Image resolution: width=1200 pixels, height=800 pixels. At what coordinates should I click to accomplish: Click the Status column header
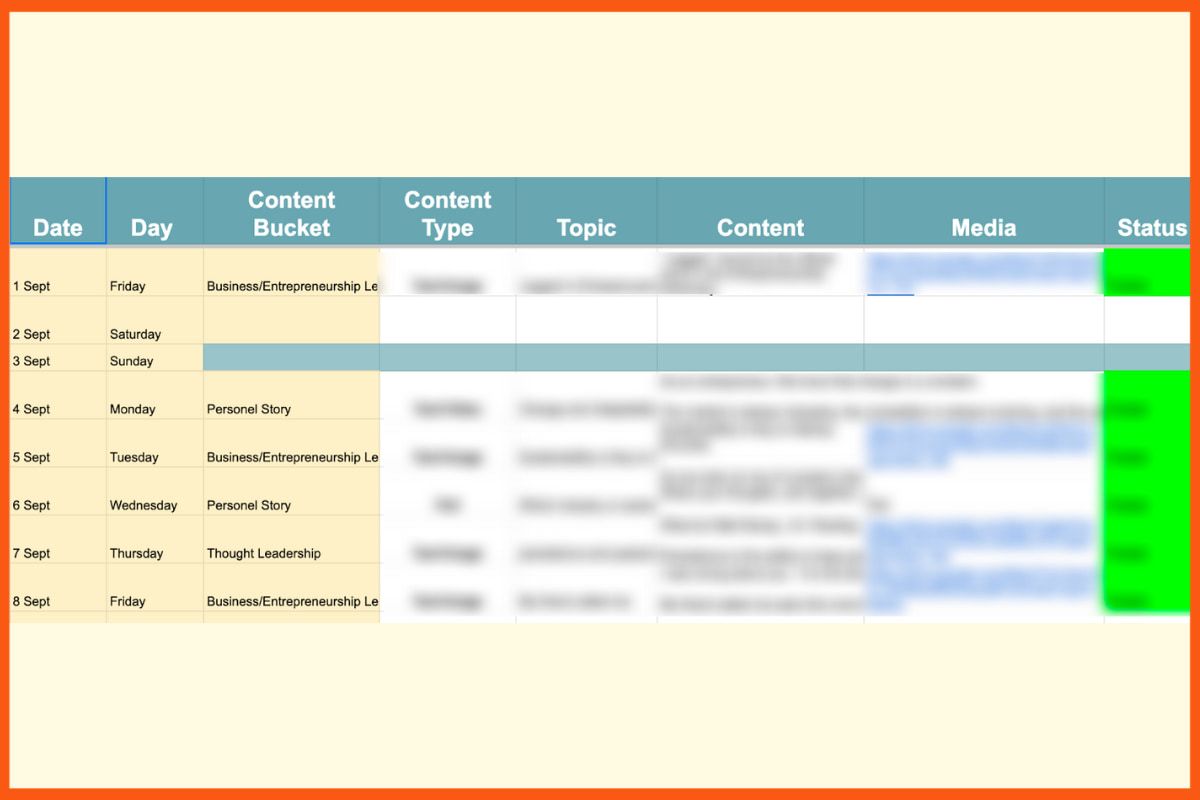[1148, 211]
